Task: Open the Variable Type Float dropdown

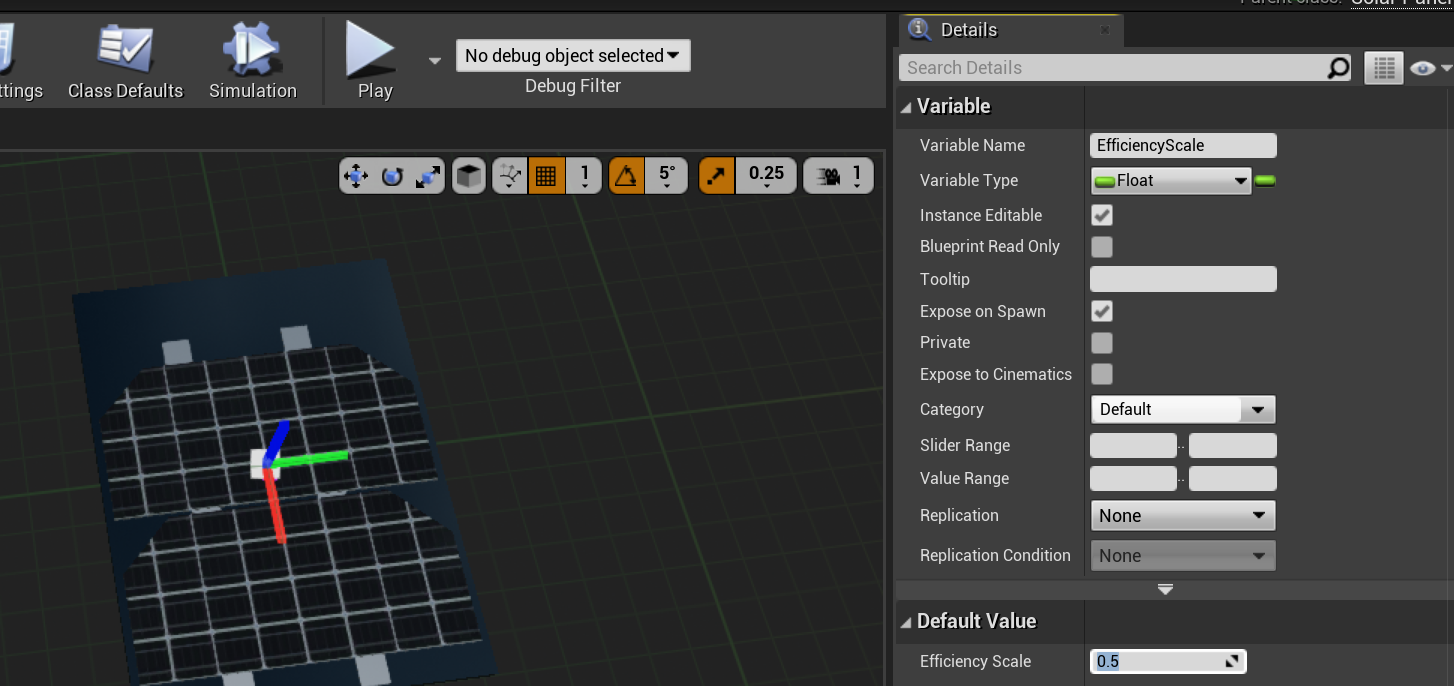Action: click(x=1171, y=181)
